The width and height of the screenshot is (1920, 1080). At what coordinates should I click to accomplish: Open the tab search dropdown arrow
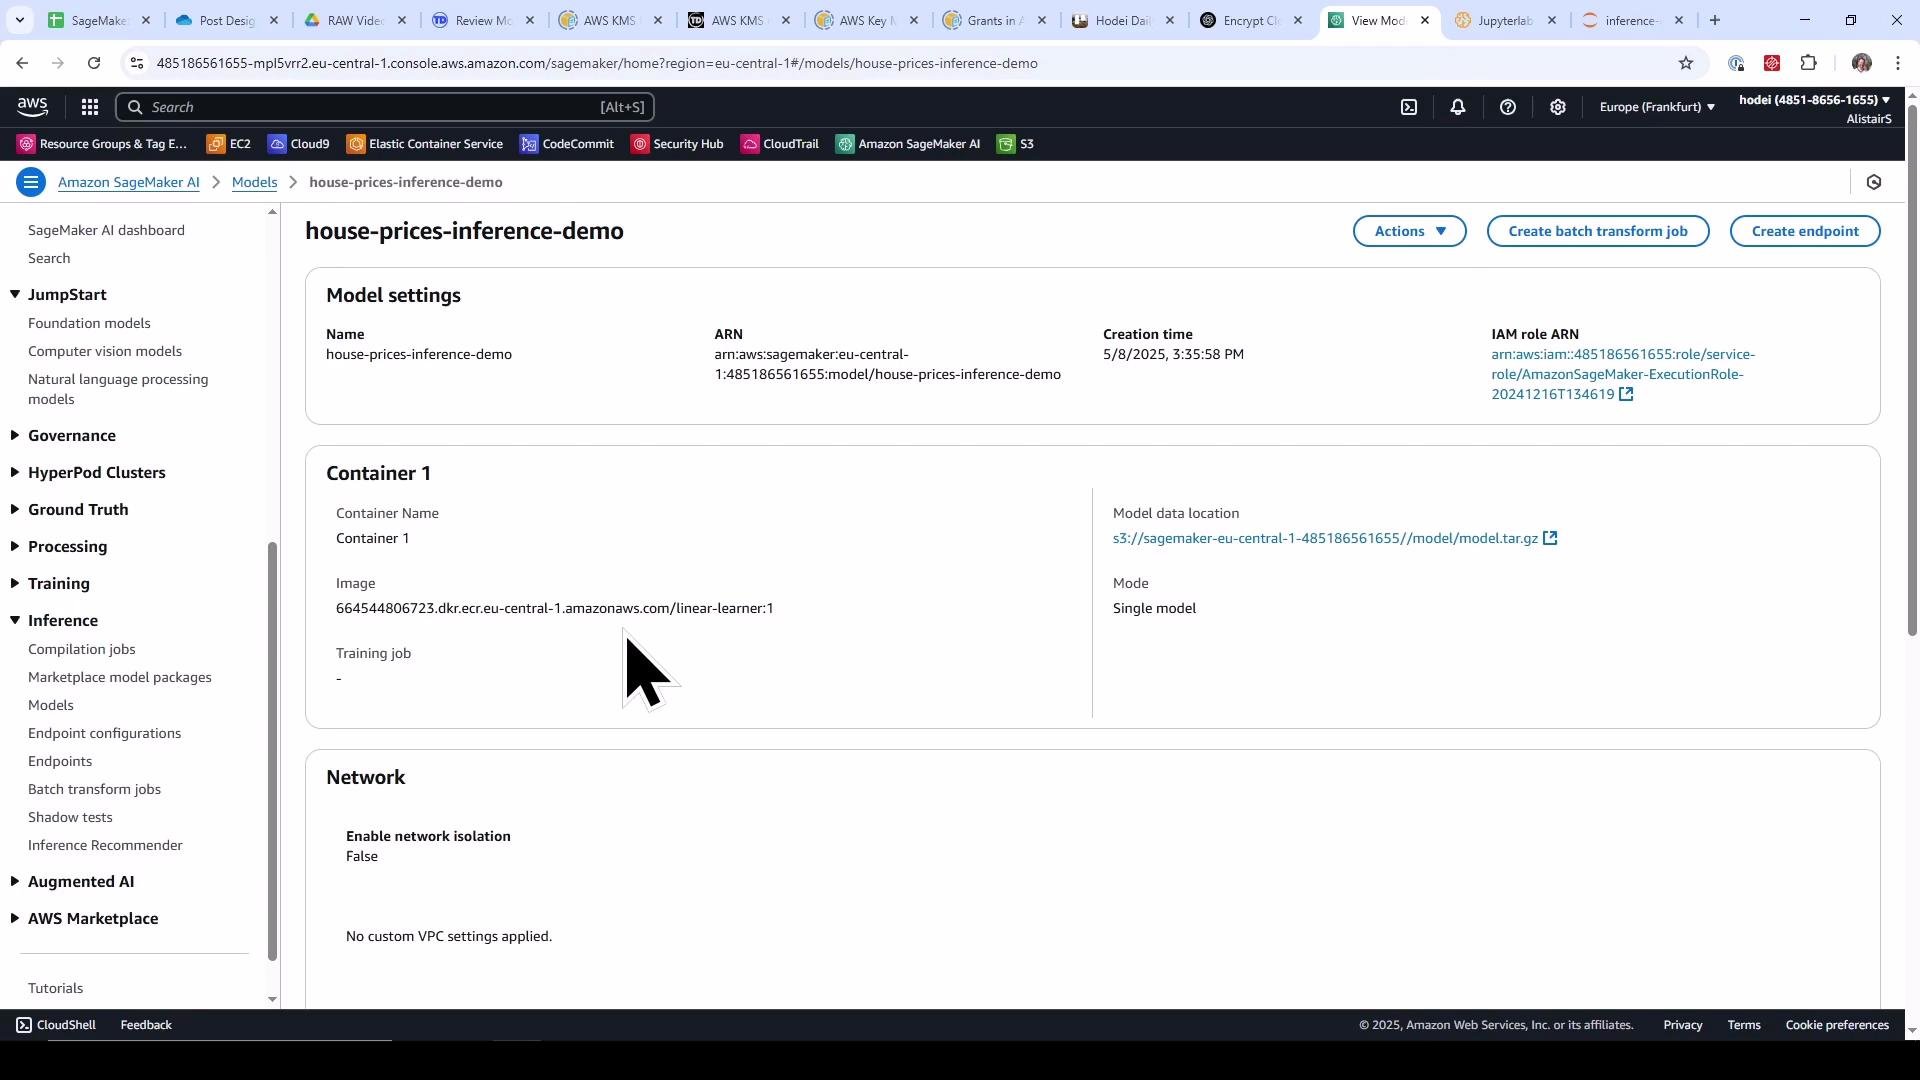[19, 20]
